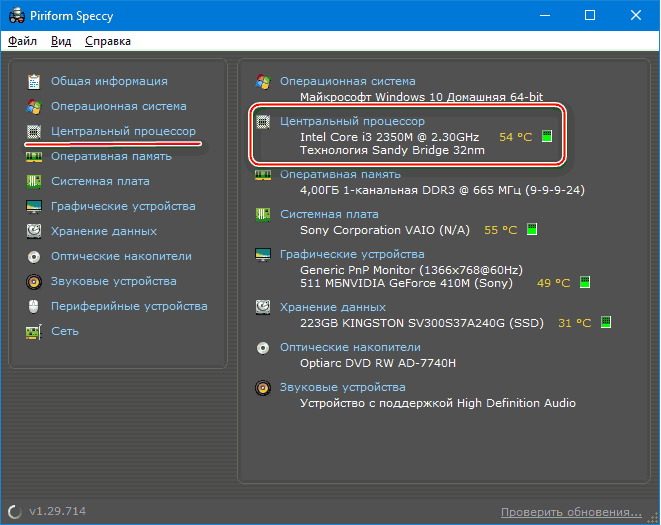Screen dimensions: 661x525
Task: Click the 223GB KINGSTON SV300S37A240G (SSD) text
Action: coord(422,323)
